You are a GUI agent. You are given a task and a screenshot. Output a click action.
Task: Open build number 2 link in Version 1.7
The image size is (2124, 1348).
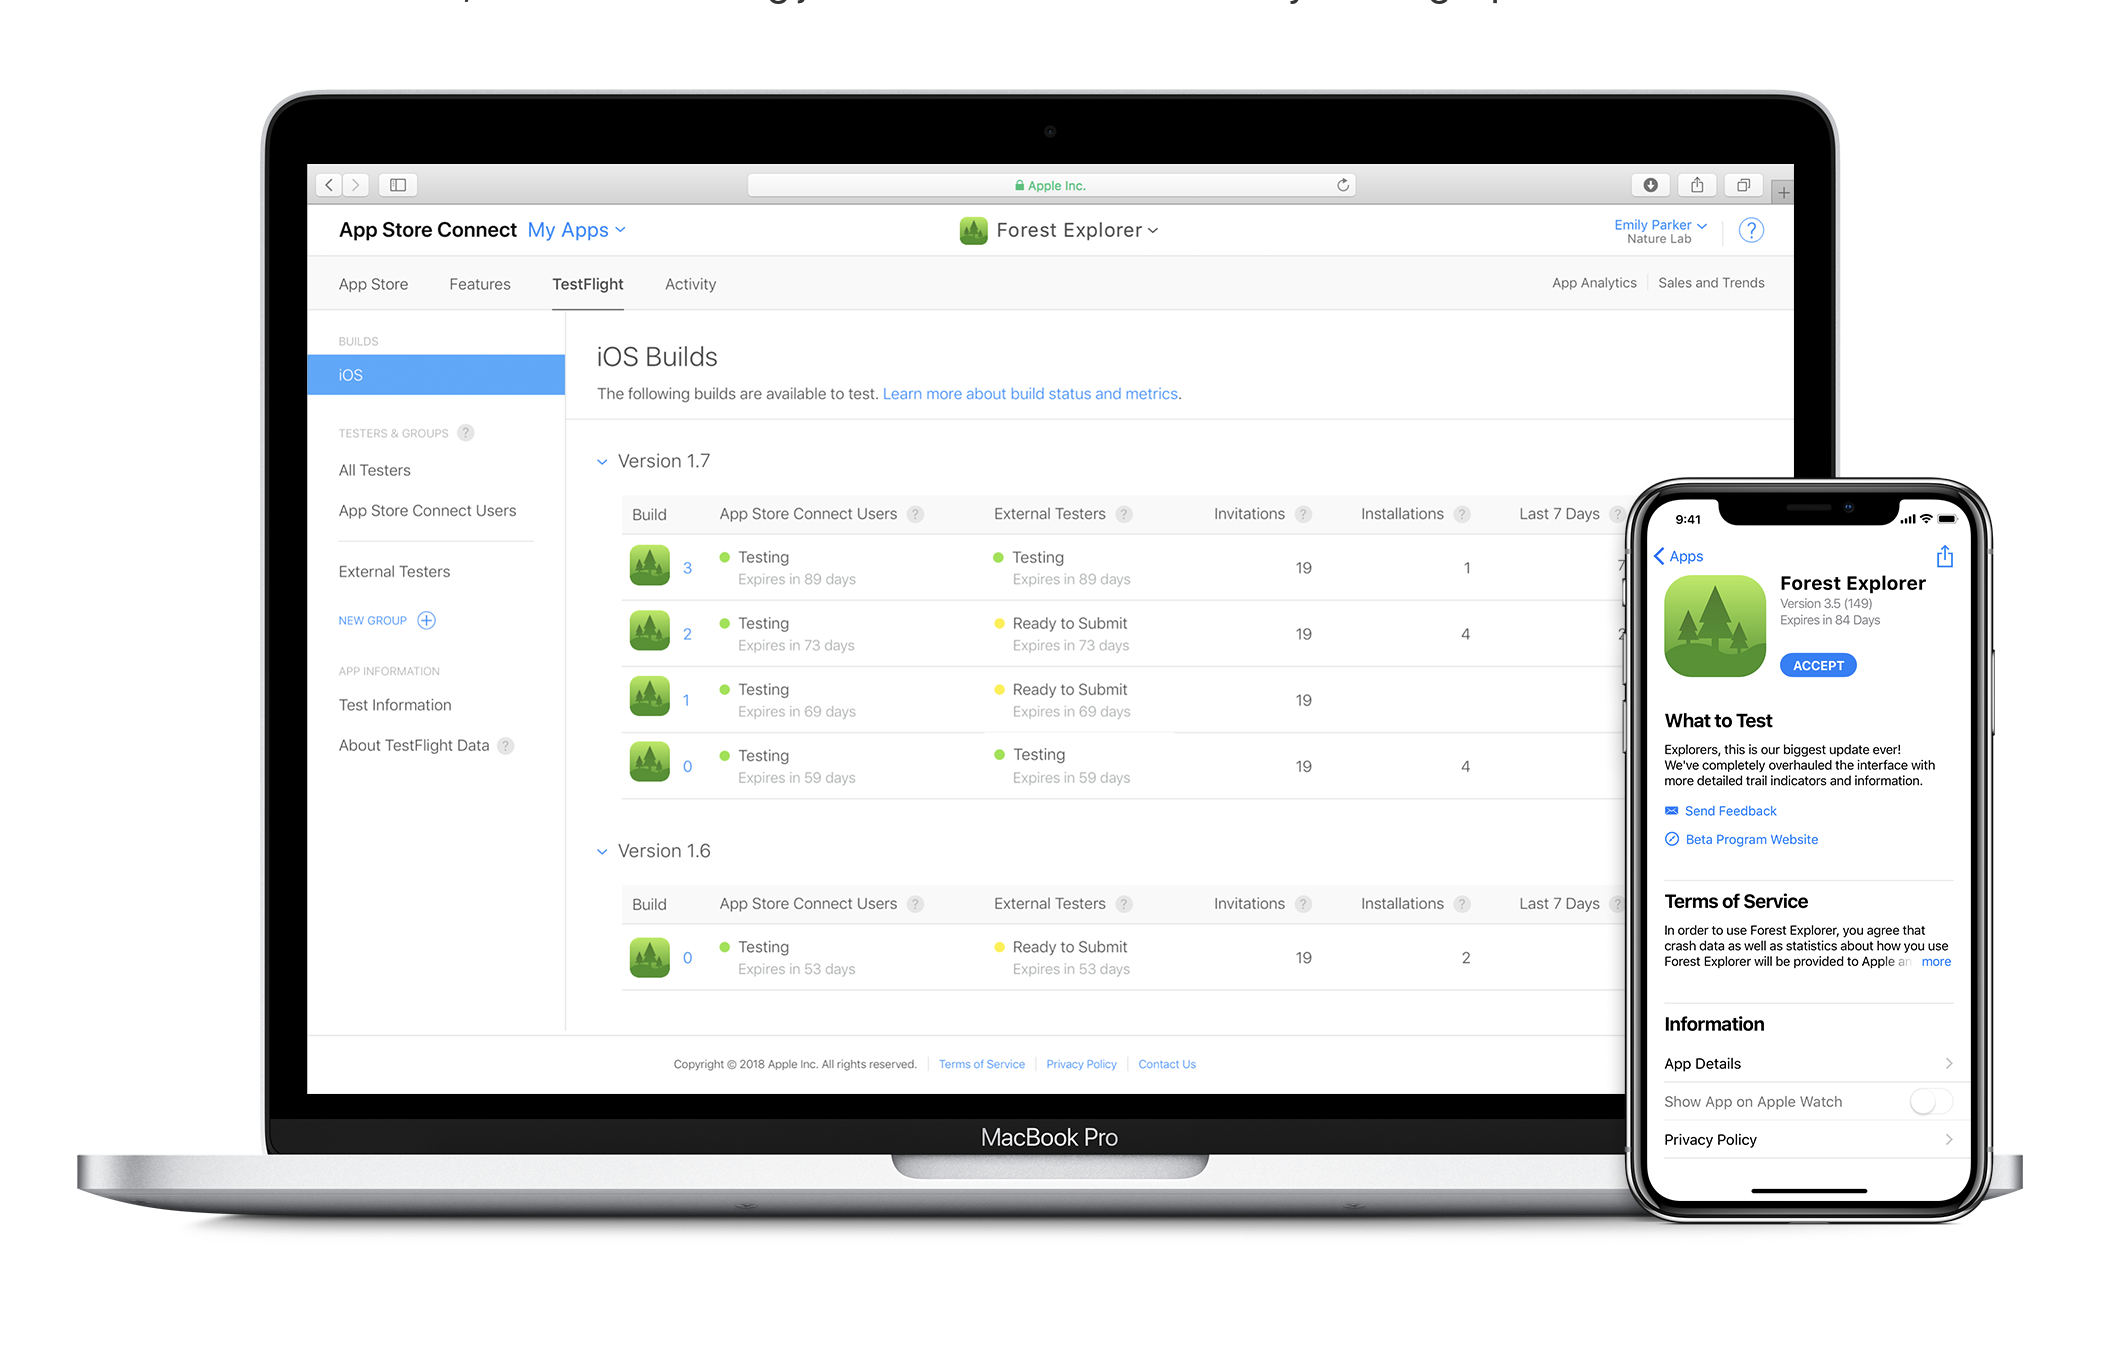tap(687, 634)
